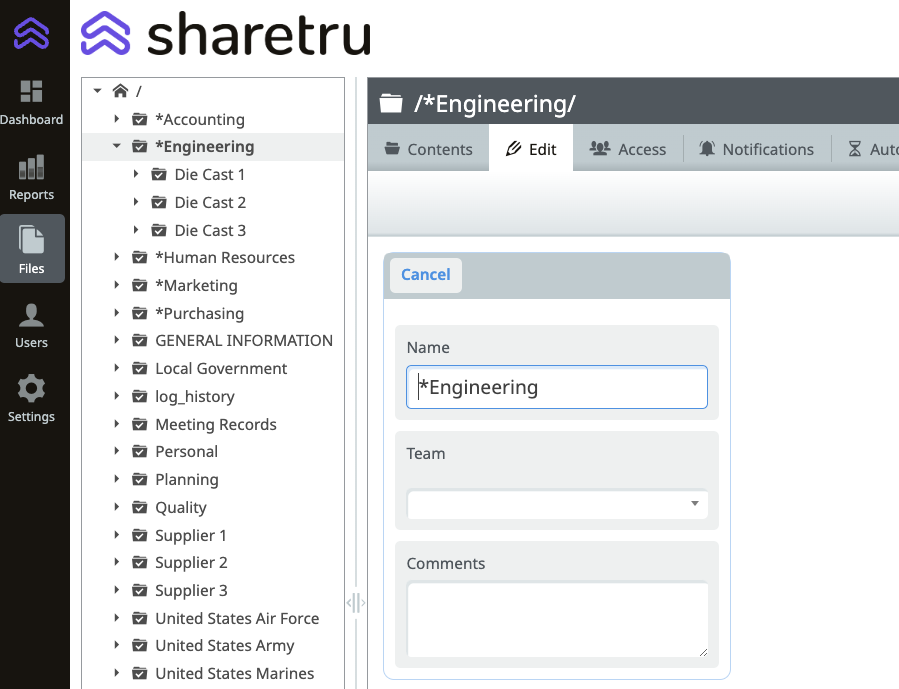Image resolution: width=899 pixels, height=689 pixels.
Task: Expand the Die Cast 2 subfolder arrow
Action: click(136, 202)
